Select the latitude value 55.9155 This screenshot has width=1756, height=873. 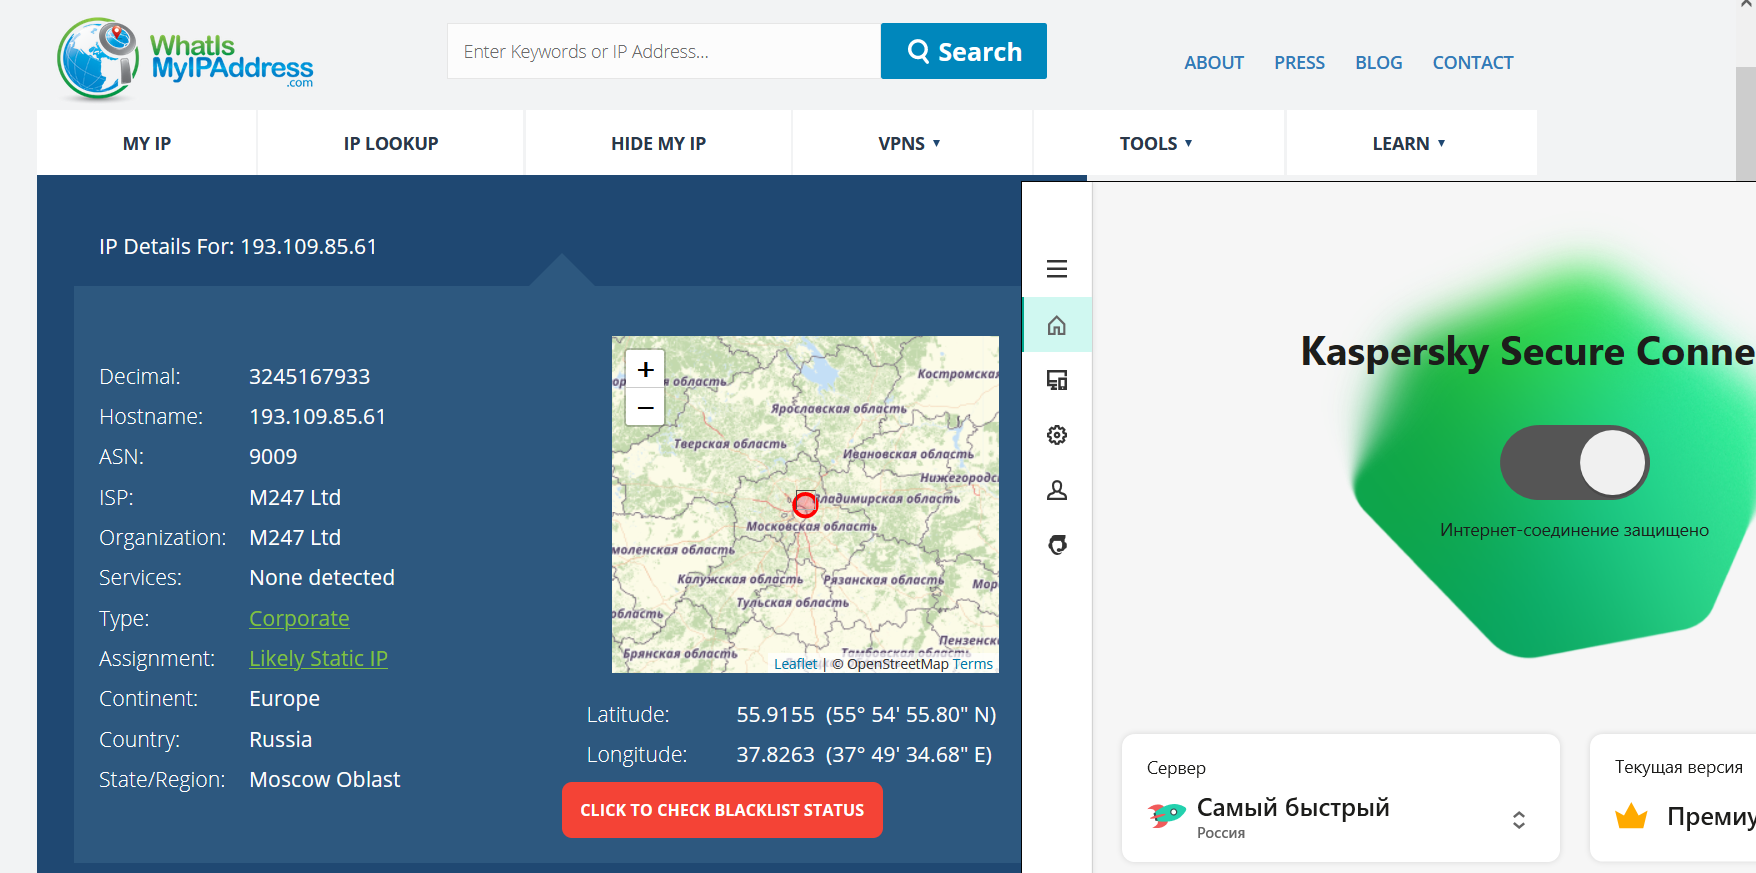click(x=775, y=714)
